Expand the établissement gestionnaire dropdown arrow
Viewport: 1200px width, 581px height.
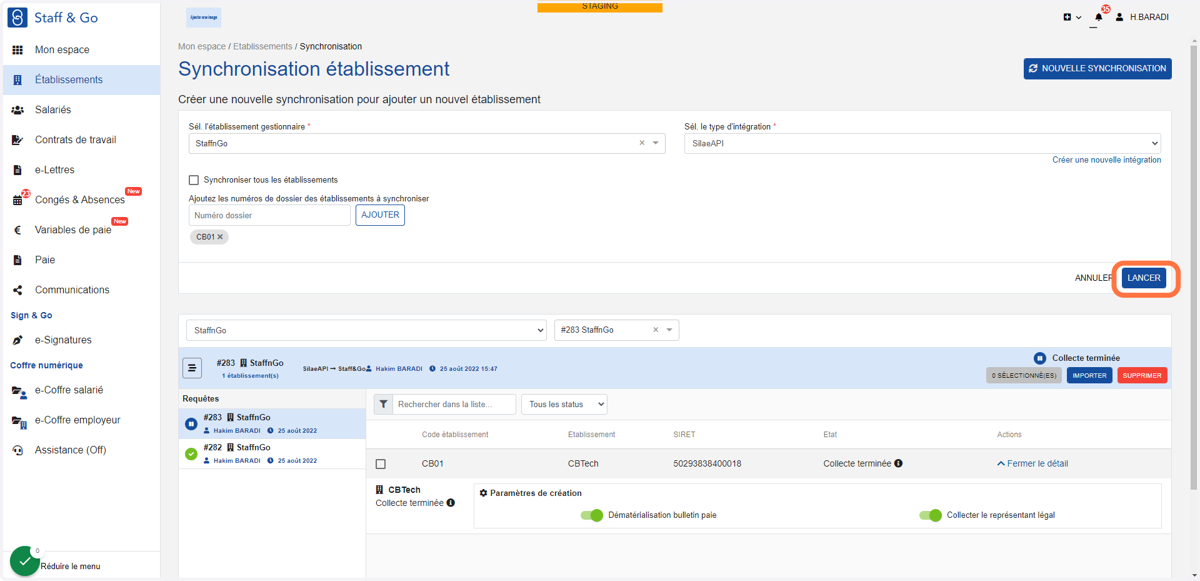[x=656, y=143]
